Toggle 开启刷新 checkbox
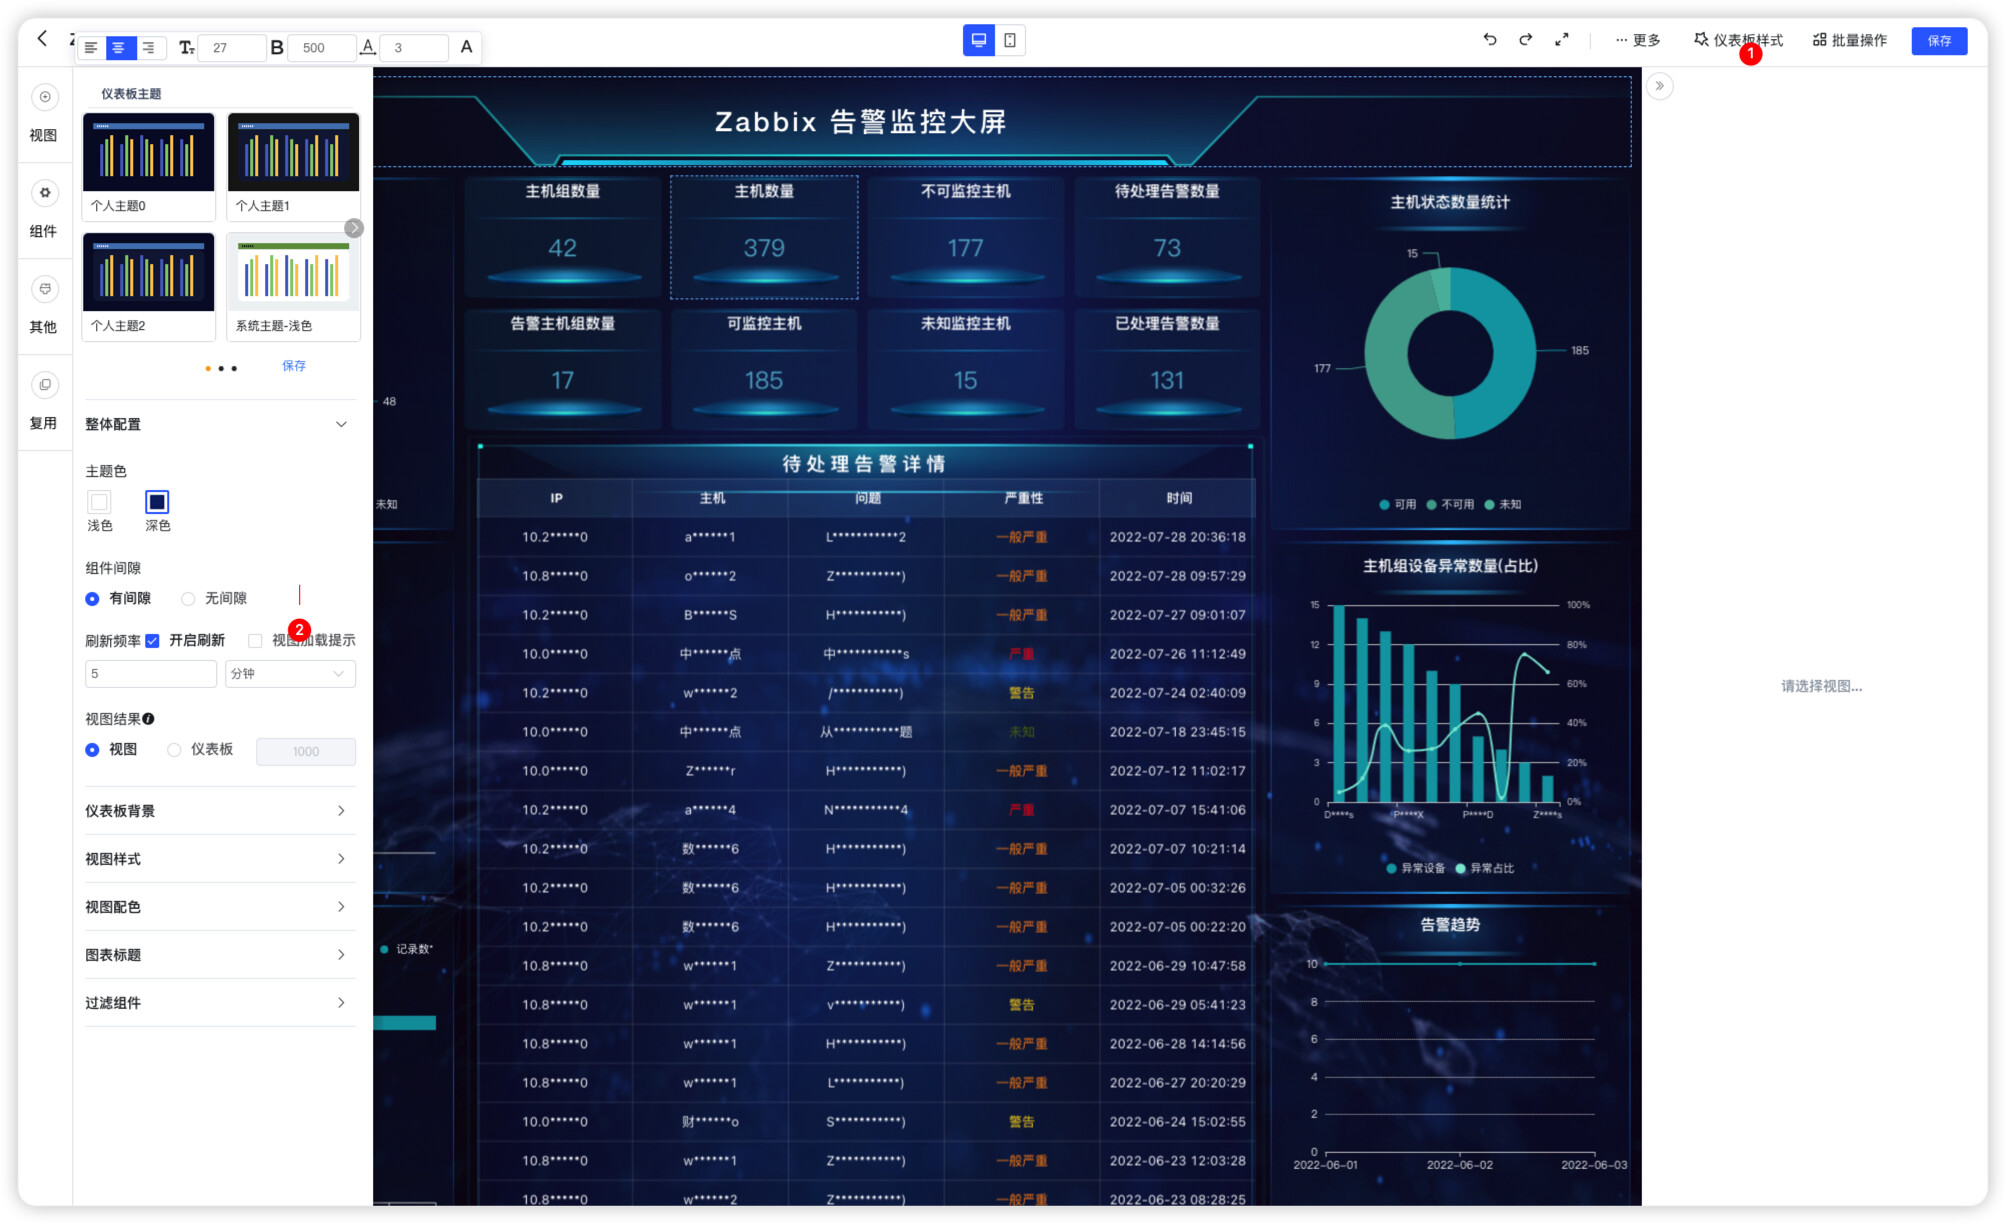The image size is (2006, 1224). 152,641
